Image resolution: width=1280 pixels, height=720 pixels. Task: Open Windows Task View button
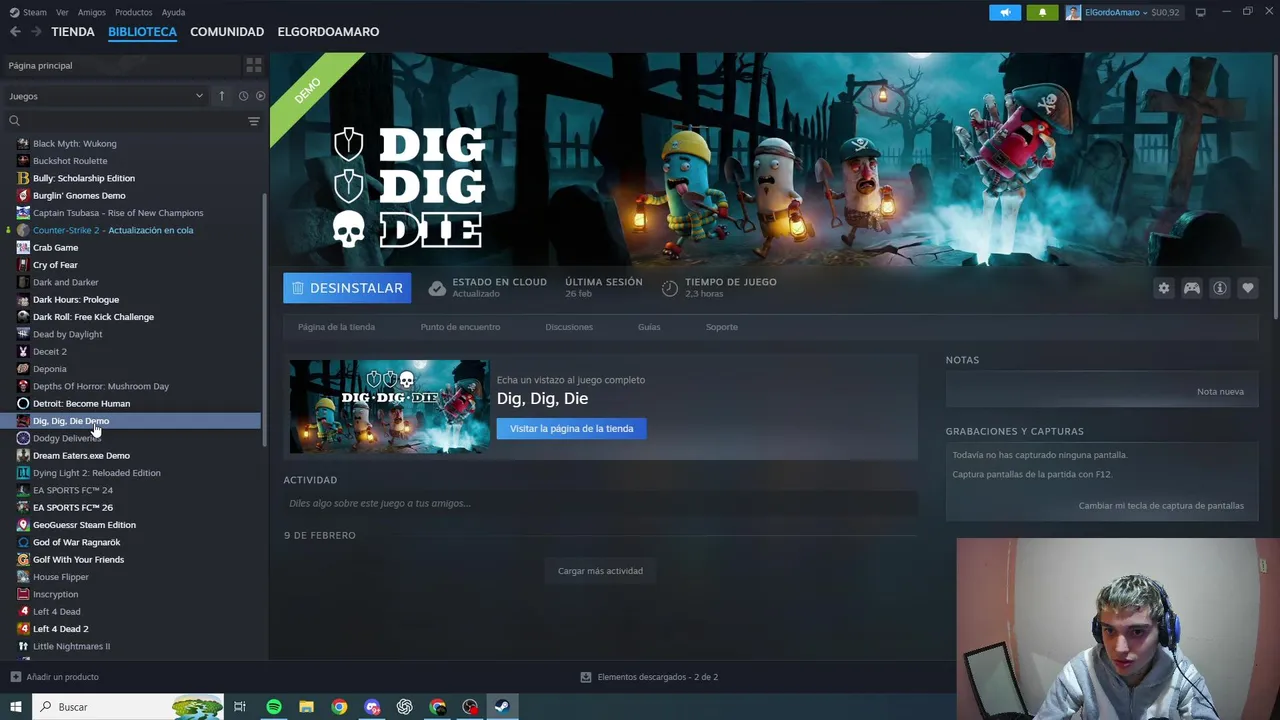(x=240, y=707)
